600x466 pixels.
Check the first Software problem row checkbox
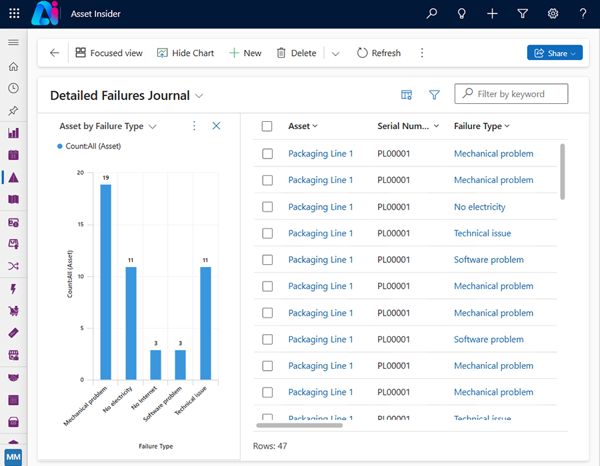click(x=267, y=260)
